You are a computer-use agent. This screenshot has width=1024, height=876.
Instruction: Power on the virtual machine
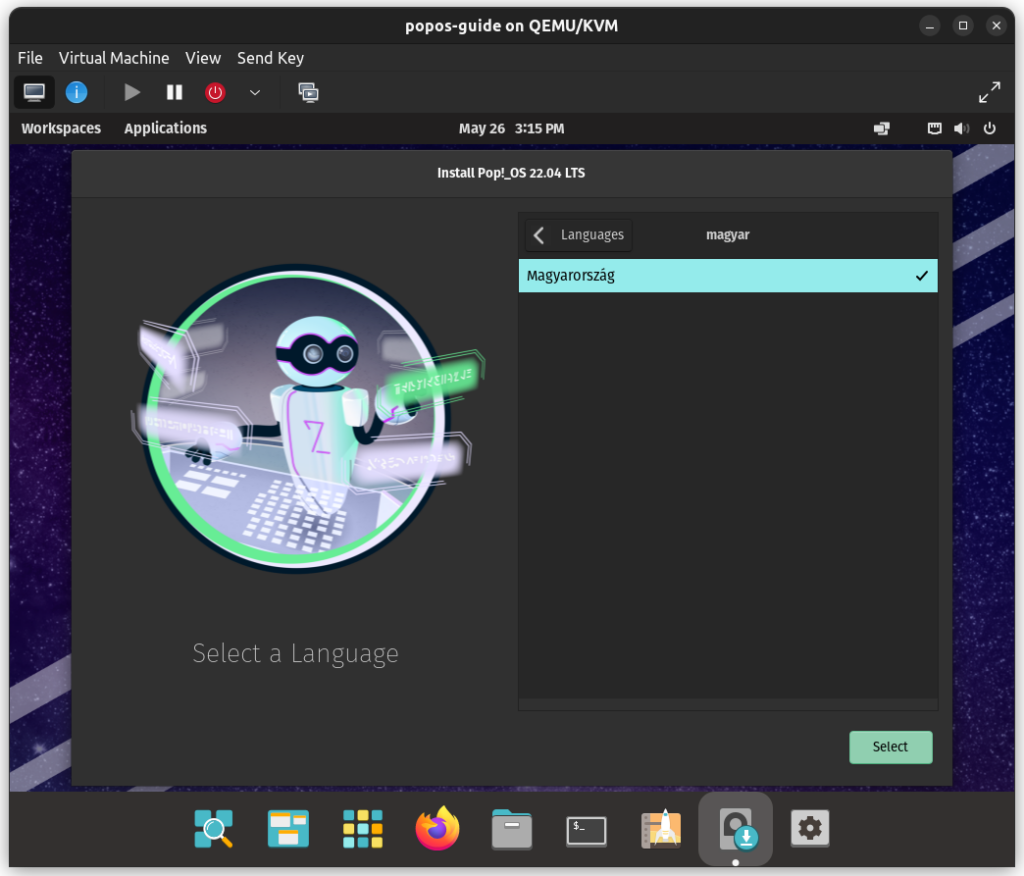point(132,92)
